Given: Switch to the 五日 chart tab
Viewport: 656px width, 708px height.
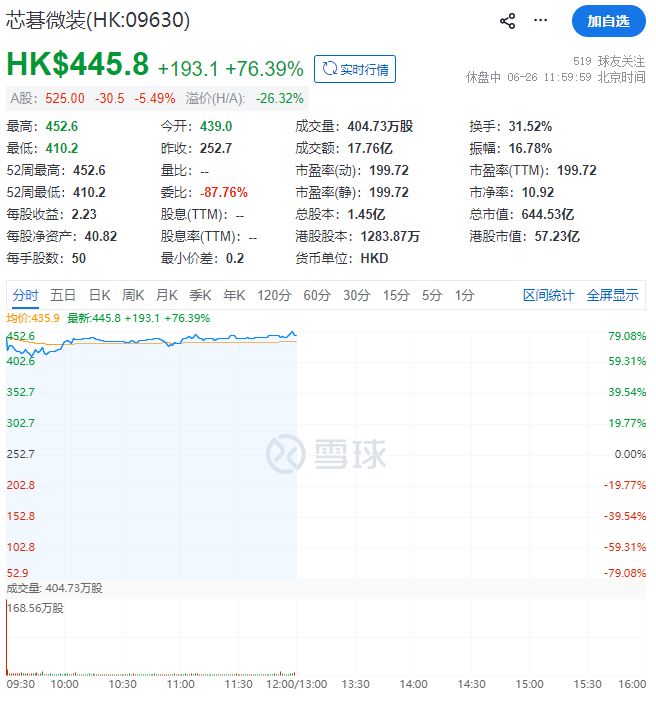Looking at the screenshot, I should (x=62, y=295).
